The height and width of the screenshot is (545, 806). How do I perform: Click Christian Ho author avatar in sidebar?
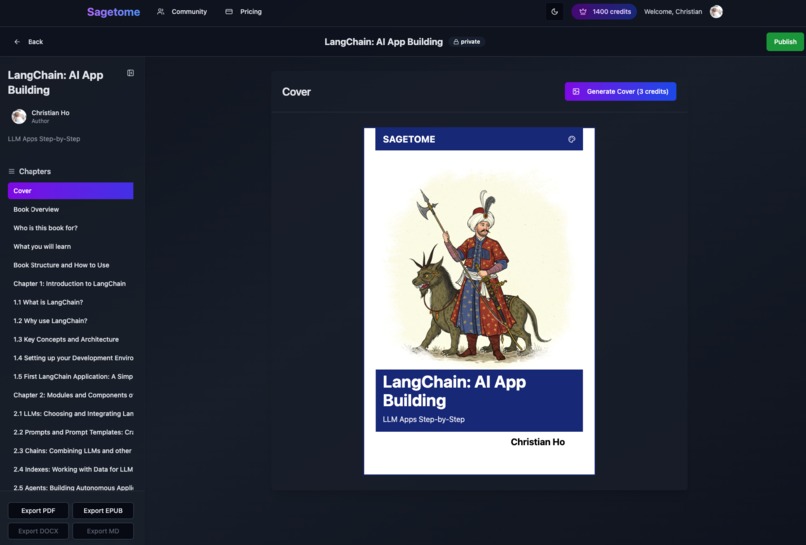pyautogui.click(x=19, y=117)
